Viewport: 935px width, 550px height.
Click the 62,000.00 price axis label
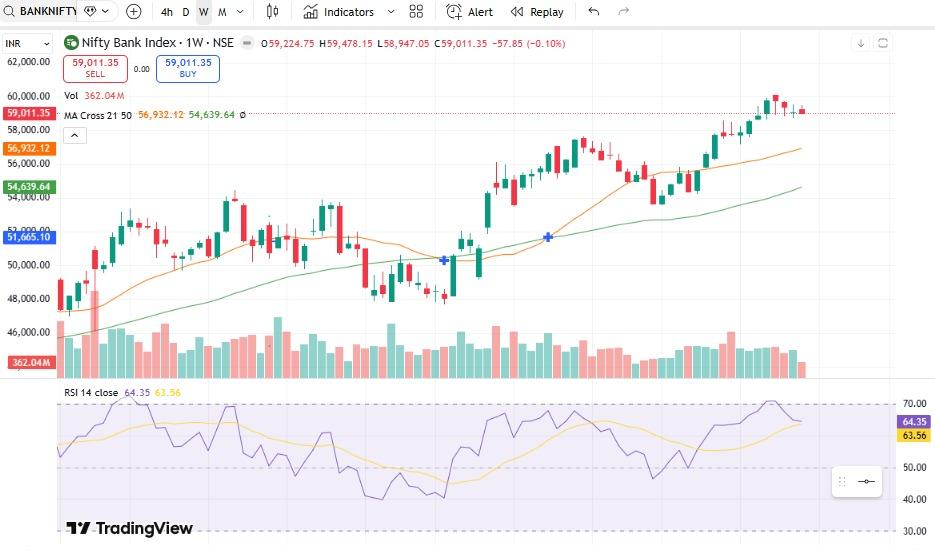click(x=29, y=61)
